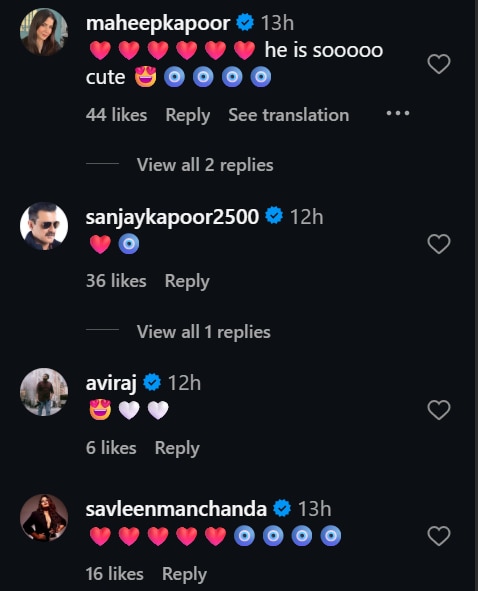478x591 pixels.
Task: Click See translation on maheepkapoor's comment
Action: click(x=289, y=115)
